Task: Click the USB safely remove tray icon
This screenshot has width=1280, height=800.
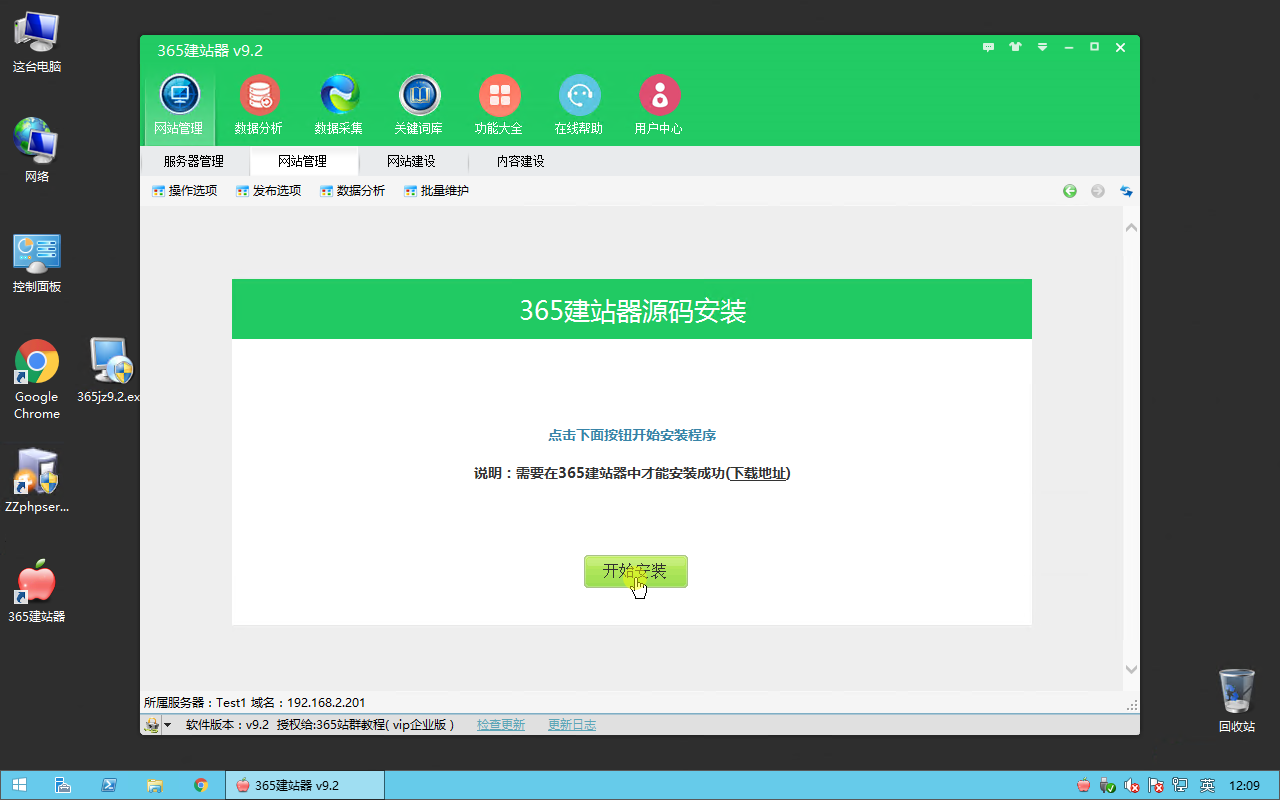Action: pyautogui.click(x=1107, y=786)
